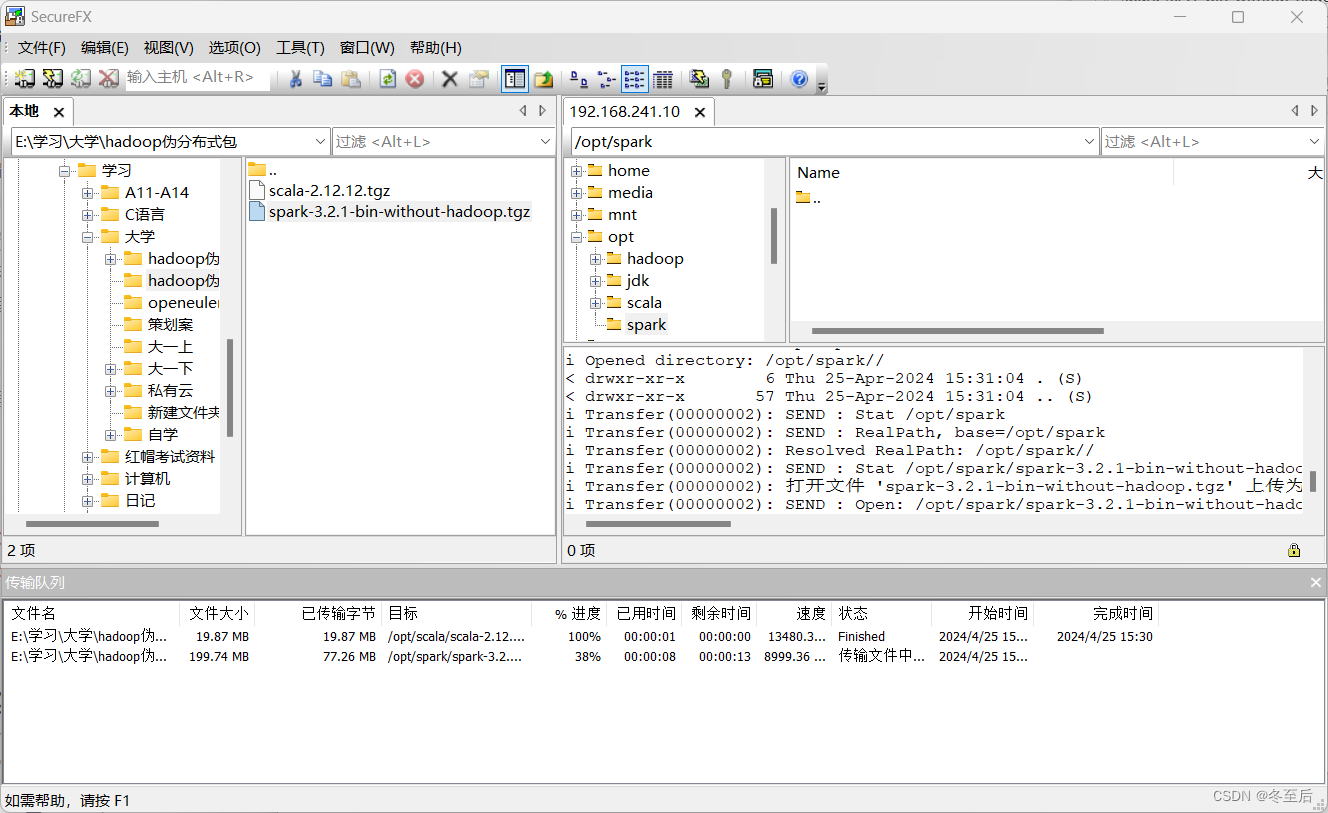This screenshot has height=813, width=1328.
Task: Enable the List view display mode
Action: [634, 78]
